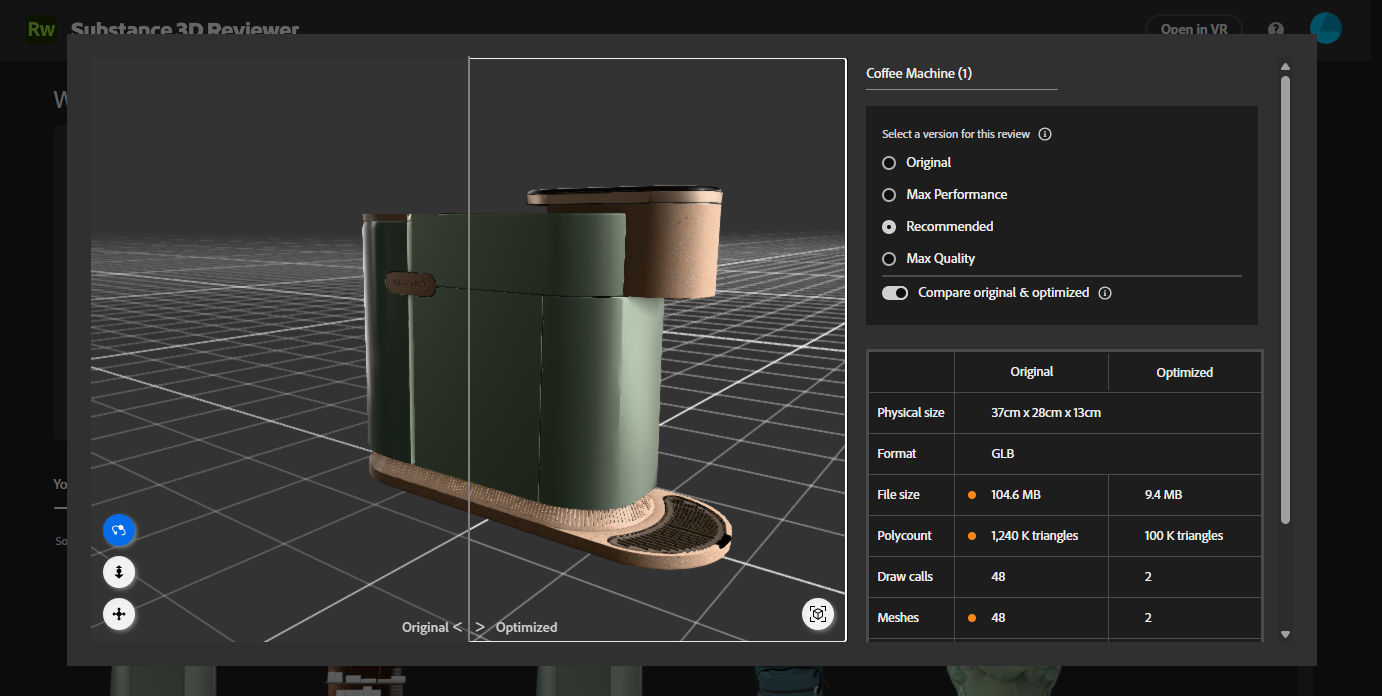Click the Substance 3D Reviewer Rw logo
Image resolution: width=1382 pixels, height=696 pixels.
[42, 29]
